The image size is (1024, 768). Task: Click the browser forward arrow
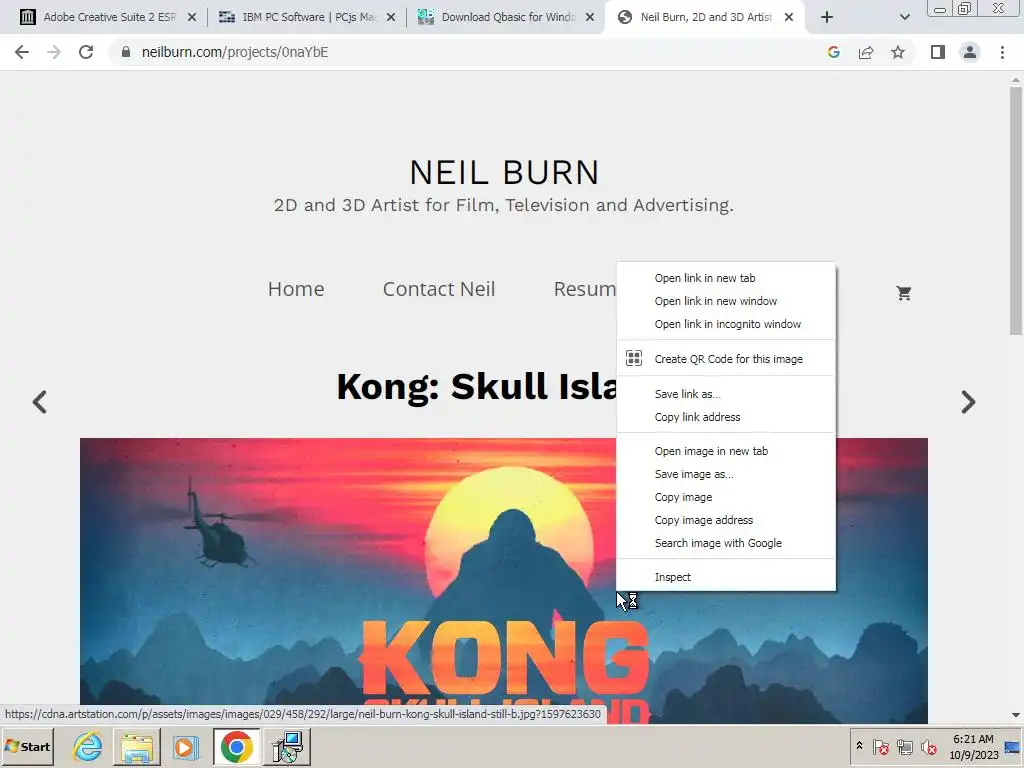click(54, 52)
